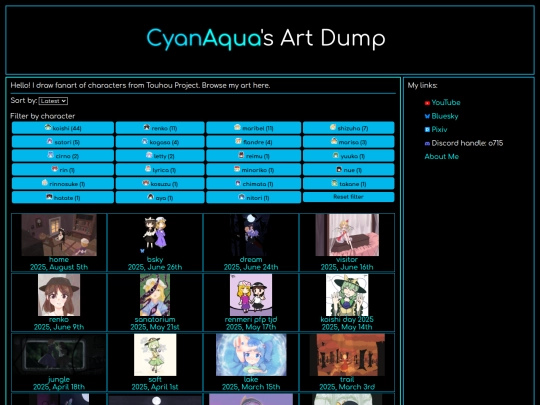
Task: Filter art by flandre (4)
Action: point(253,142)
